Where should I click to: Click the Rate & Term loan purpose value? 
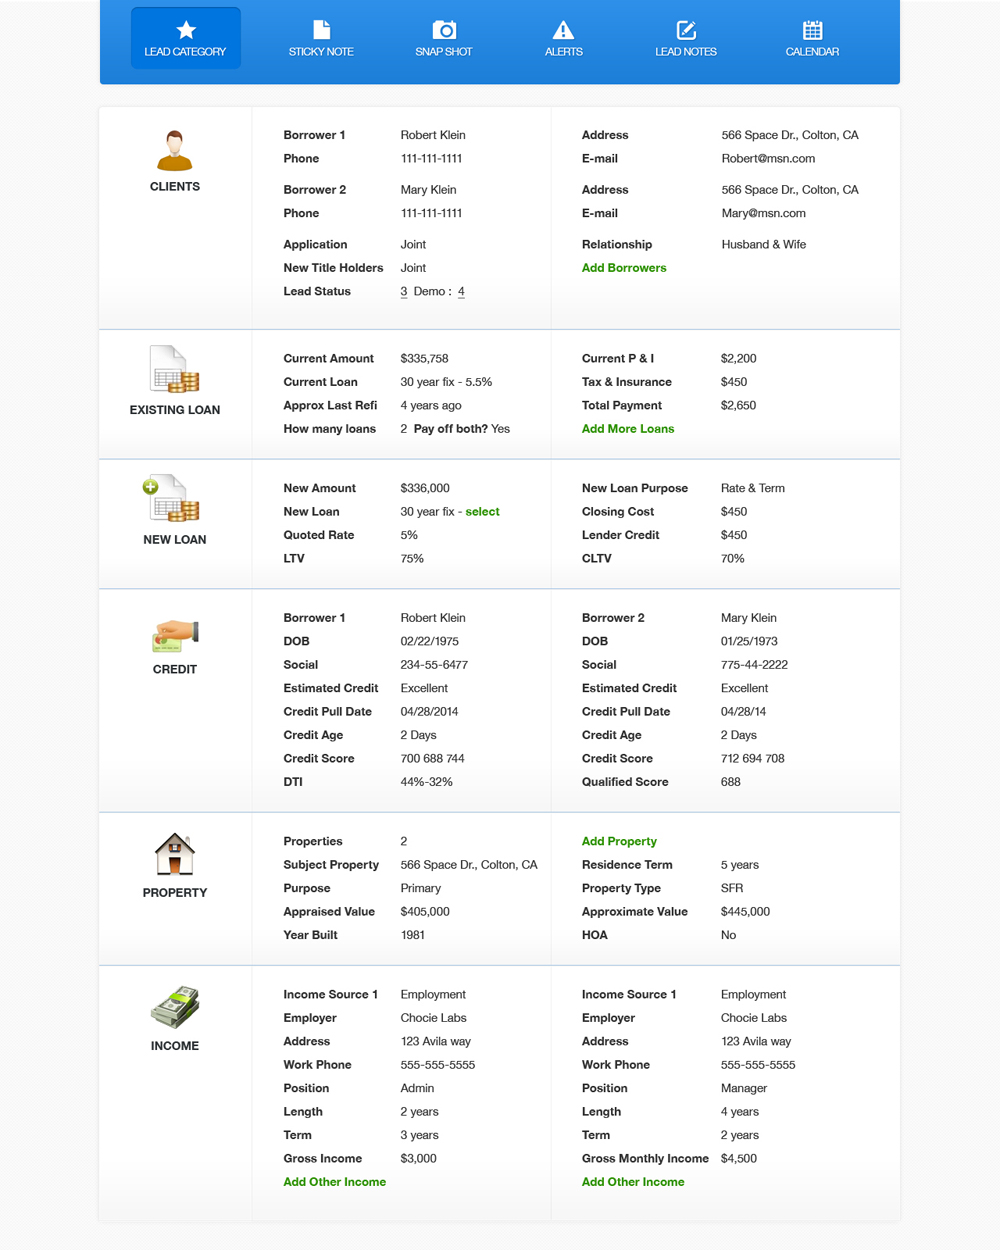pyautogui.click(x=753, y=489)
